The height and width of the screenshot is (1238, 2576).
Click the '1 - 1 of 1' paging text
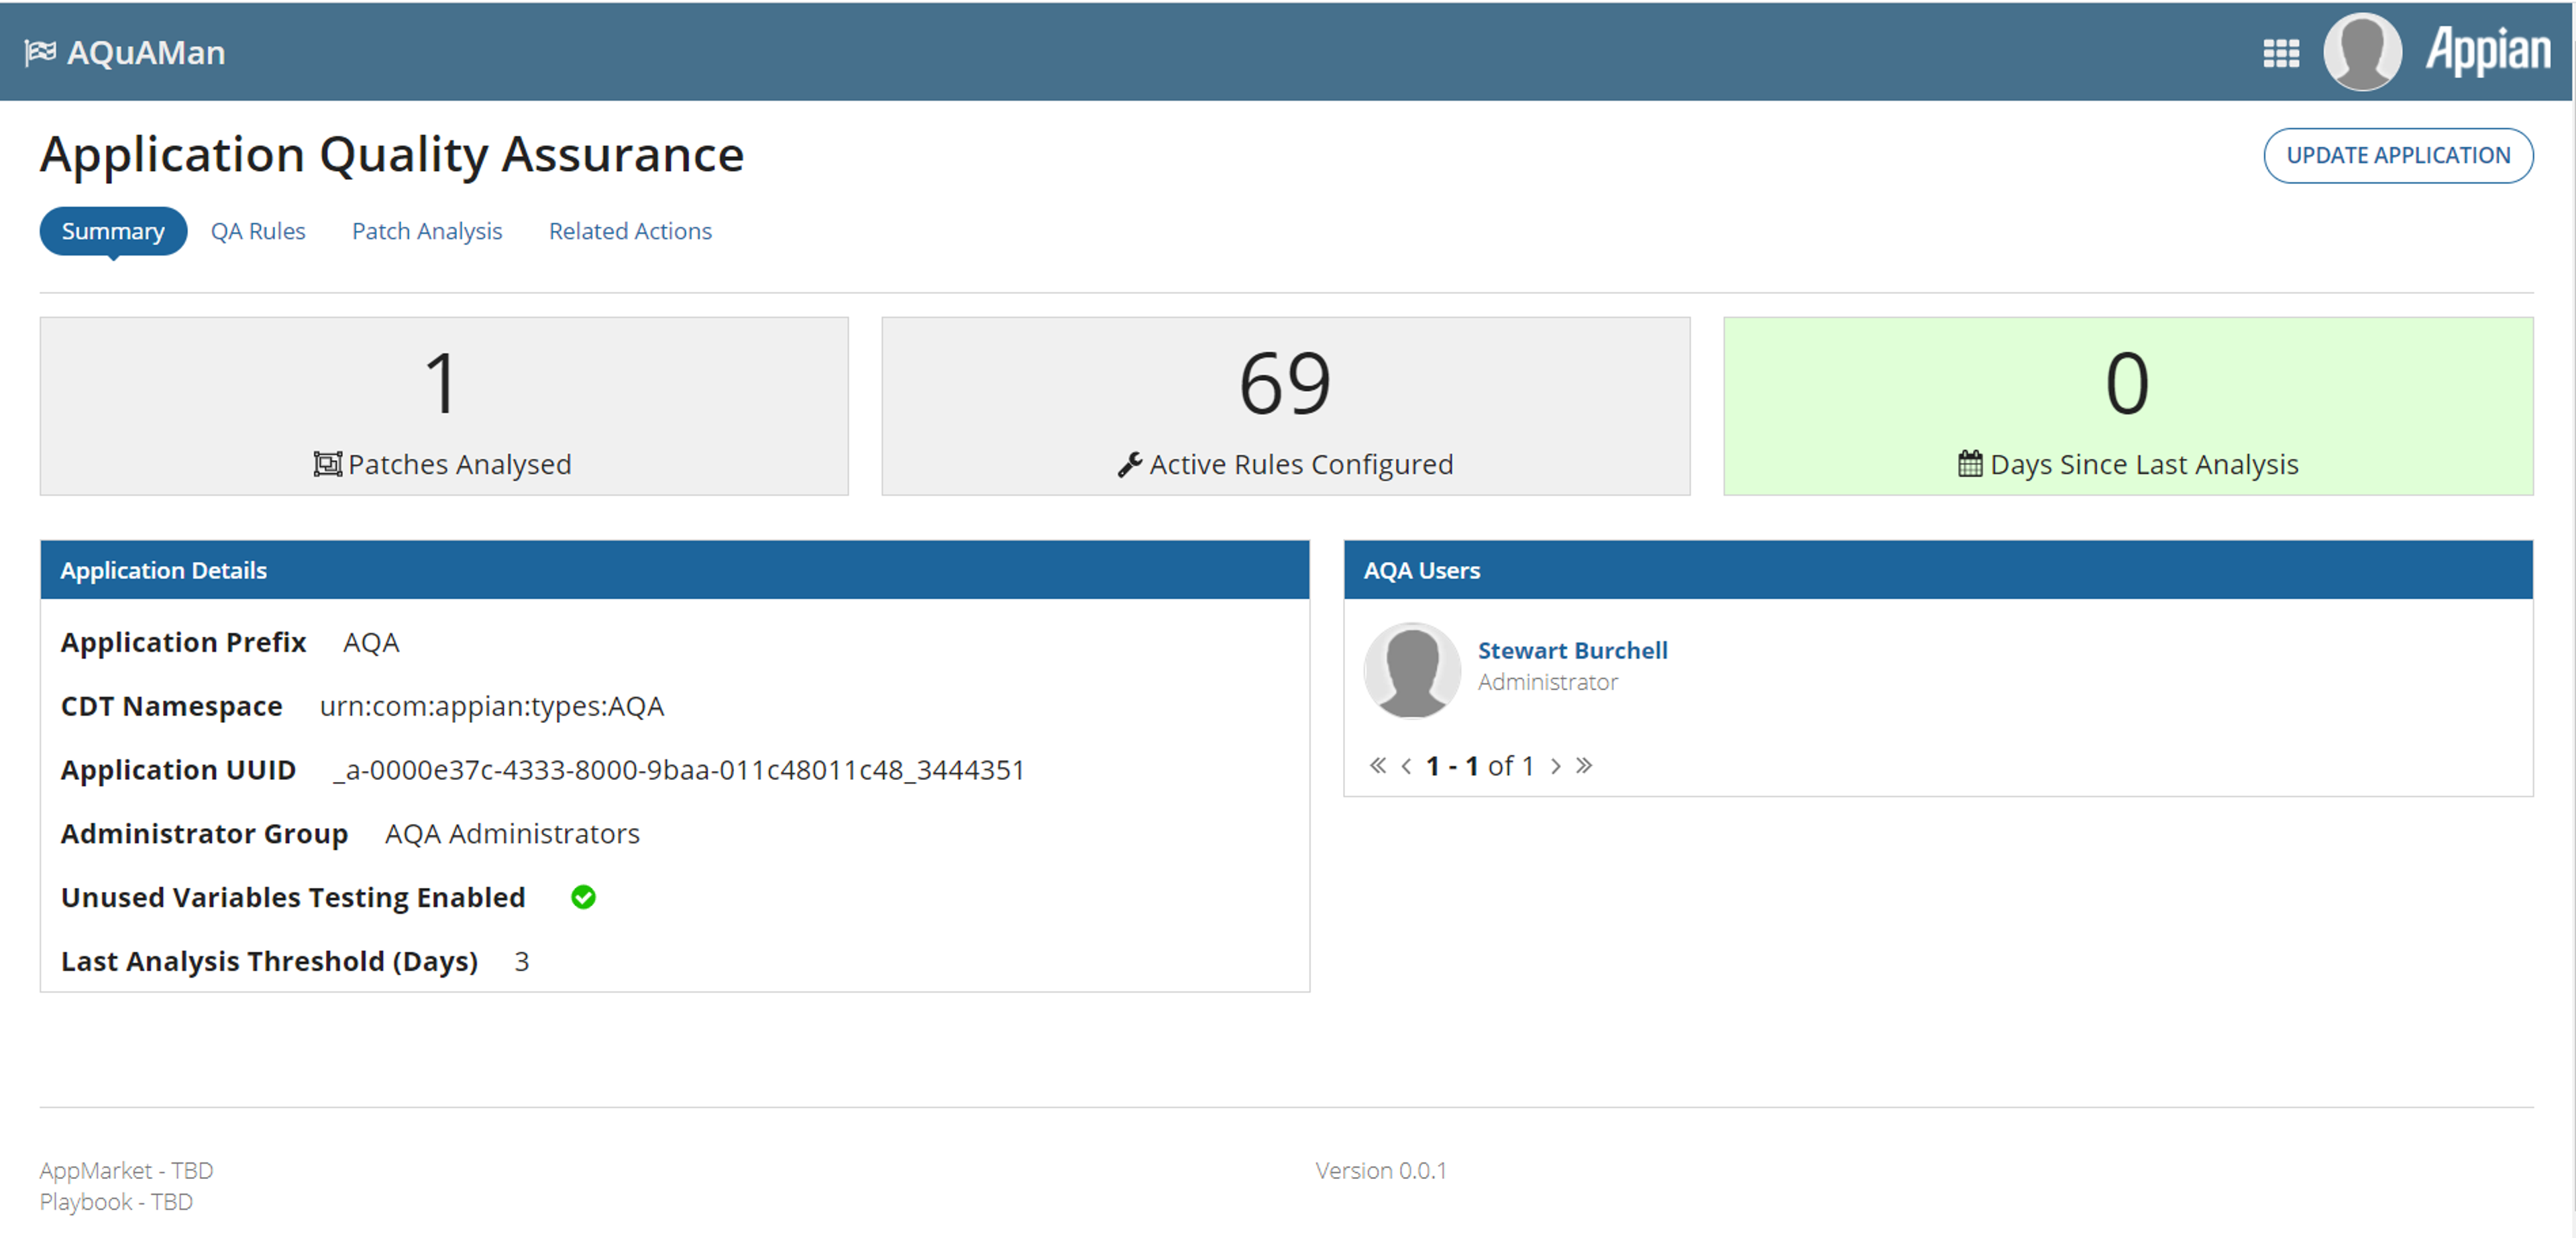[1480, 766]
